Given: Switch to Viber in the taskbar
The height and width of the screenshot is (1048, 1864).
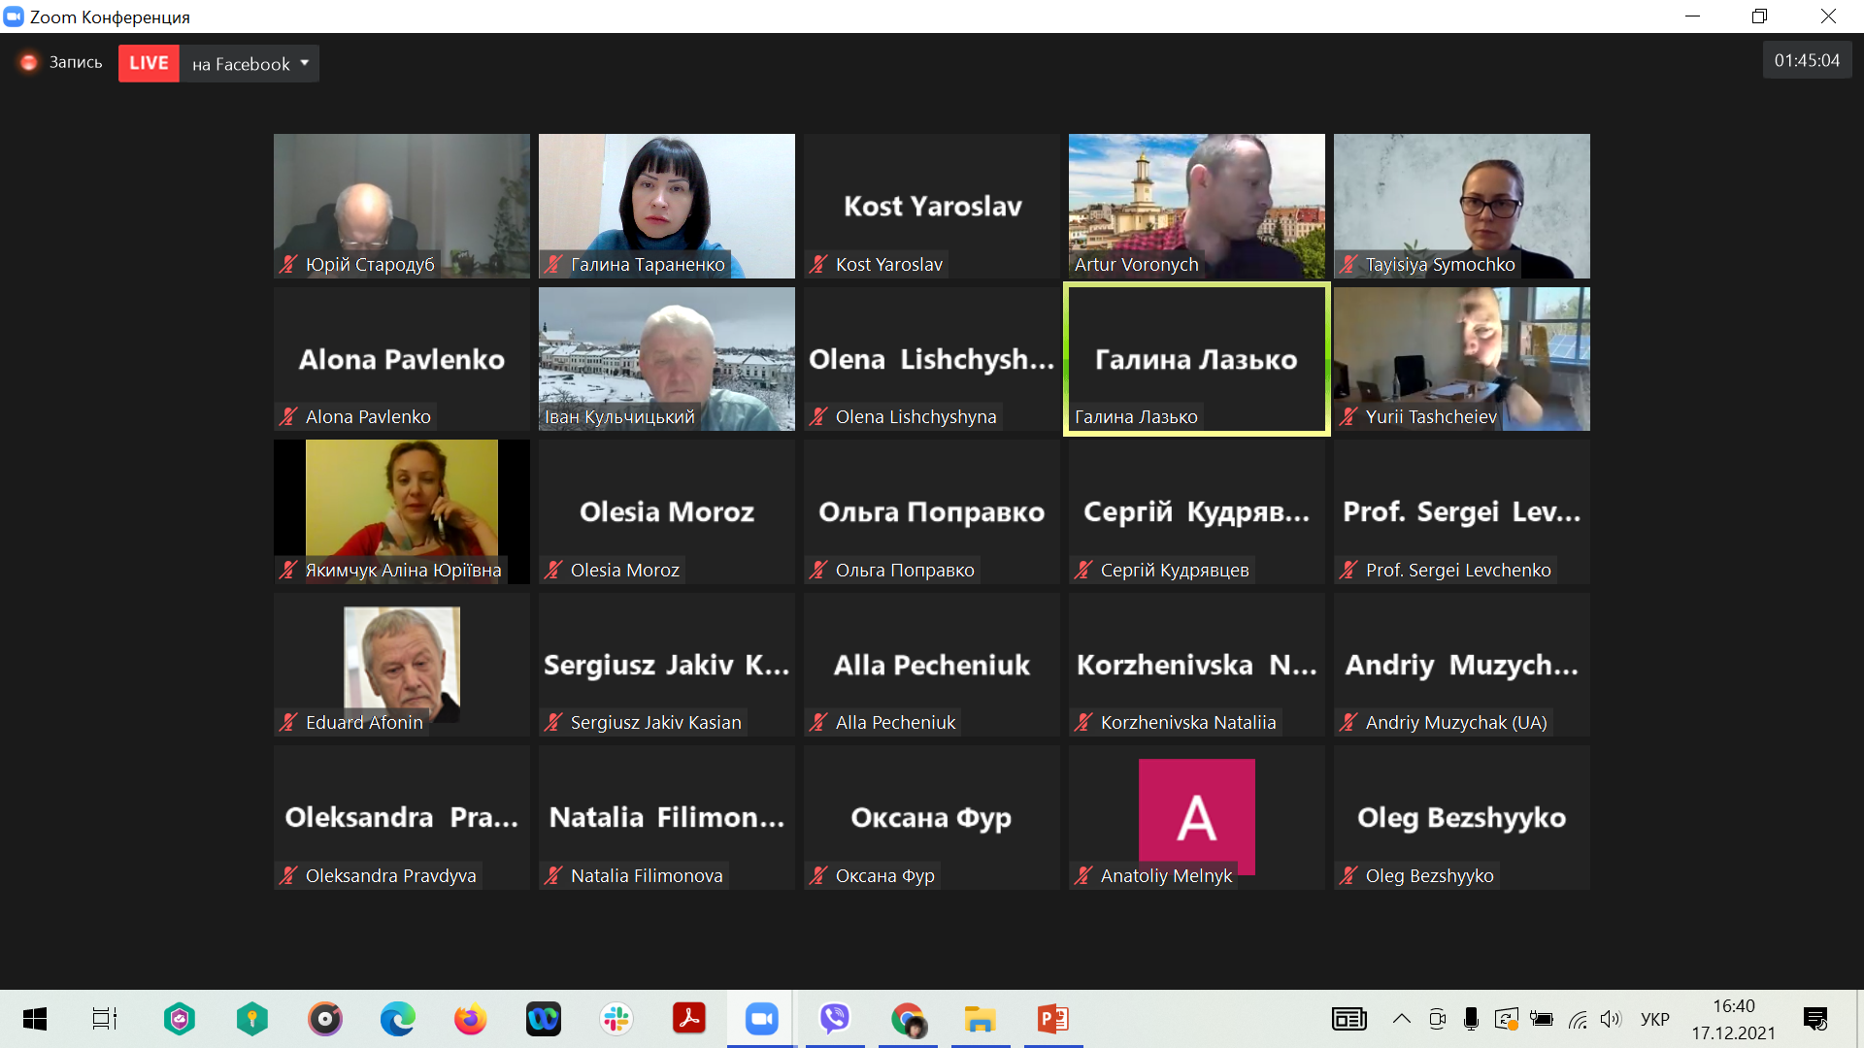Looking at the screenshot, I should (x=835, y=1019).
